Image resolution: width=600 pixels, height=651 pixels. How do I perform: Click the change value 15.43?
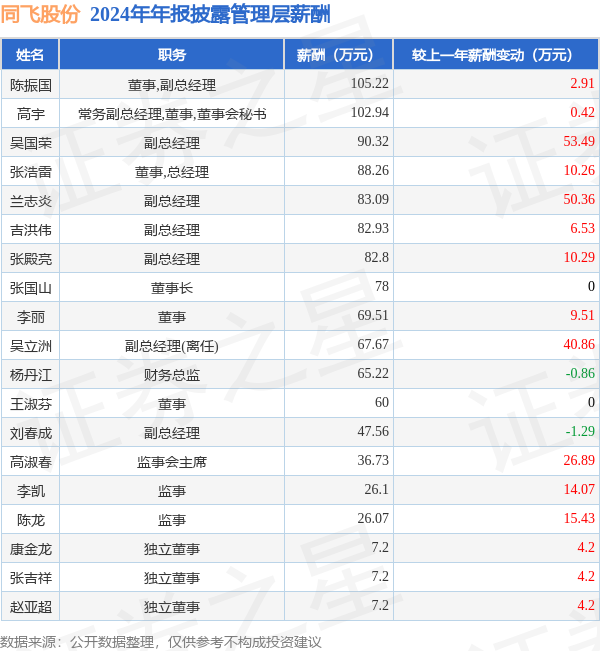(x=579, y=519)
